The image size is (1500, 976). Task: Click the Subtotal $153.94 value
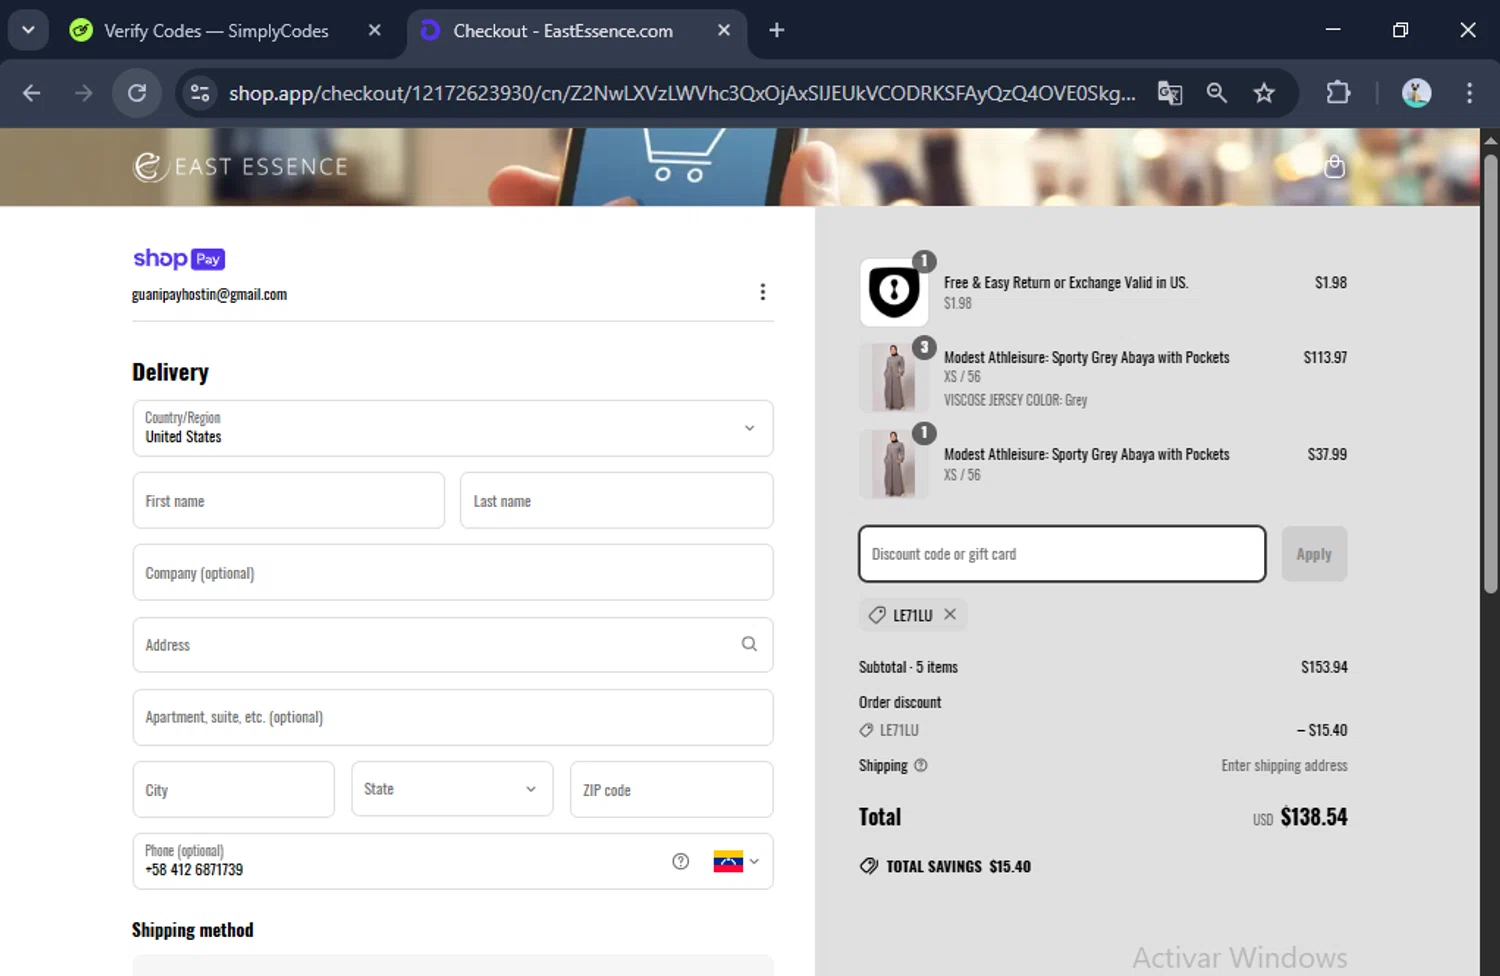[x=1324, y=667]
